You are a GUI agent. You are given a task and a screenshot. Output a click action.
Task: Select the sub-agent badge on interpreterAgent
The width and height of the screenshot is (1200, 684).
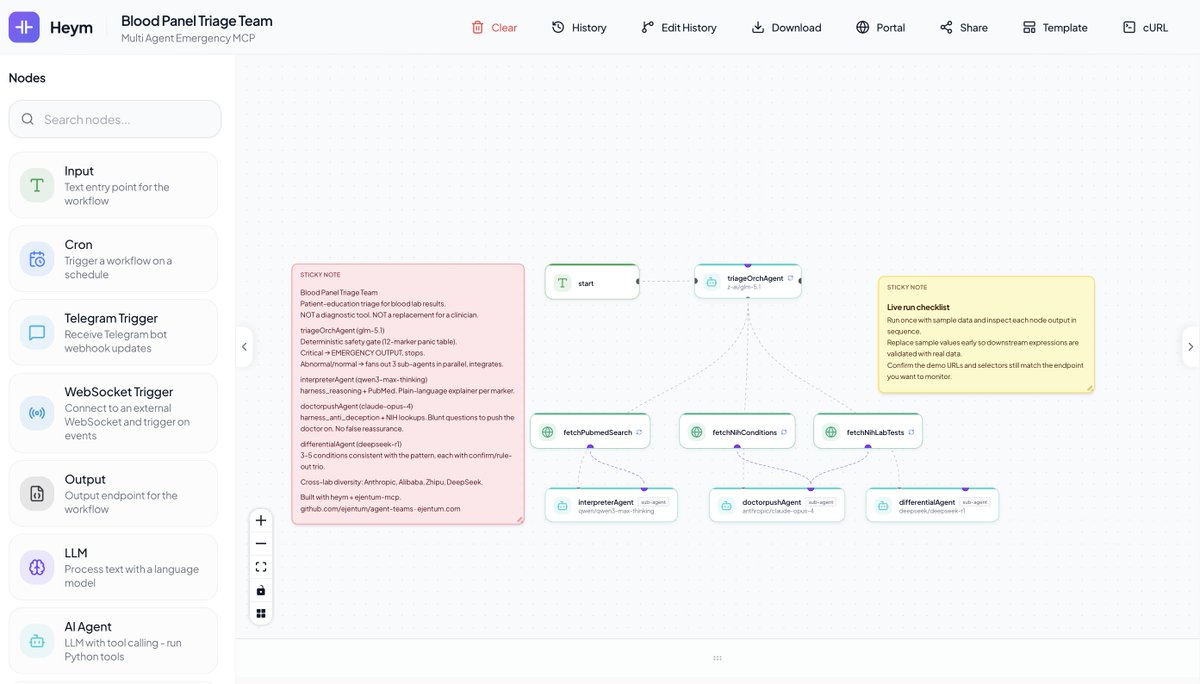[x=653, y=502]
